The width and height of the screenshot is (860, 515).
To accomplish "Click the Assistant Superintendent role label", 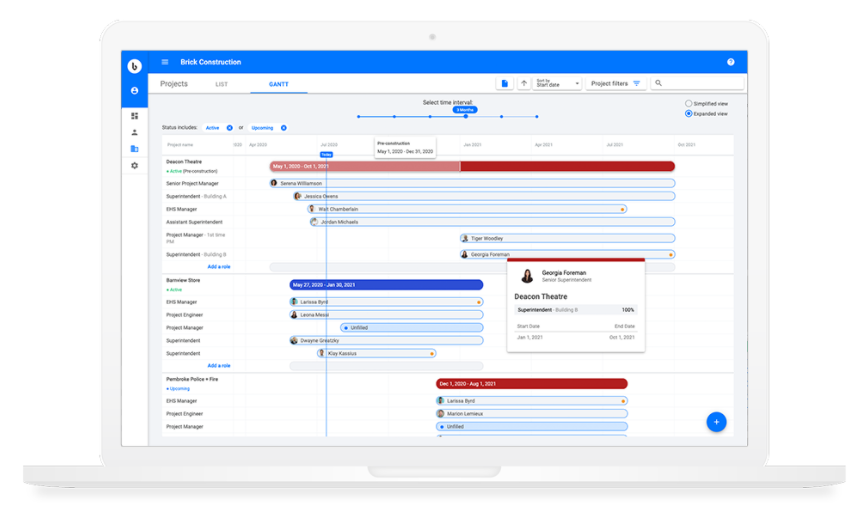I will click(x=194, y=222).
